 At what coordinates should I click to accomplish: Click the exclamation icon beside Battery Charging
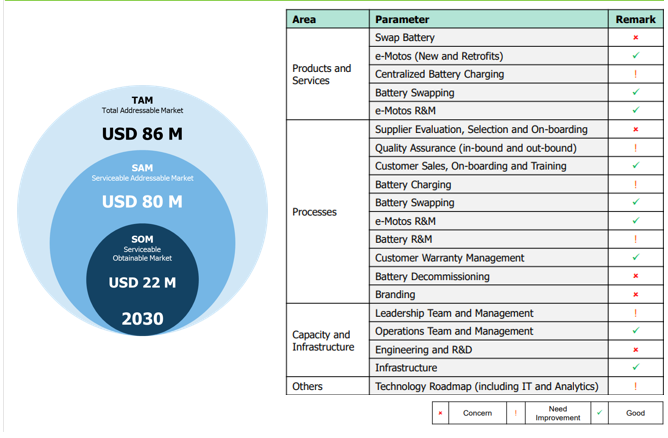tap(635, 184)
